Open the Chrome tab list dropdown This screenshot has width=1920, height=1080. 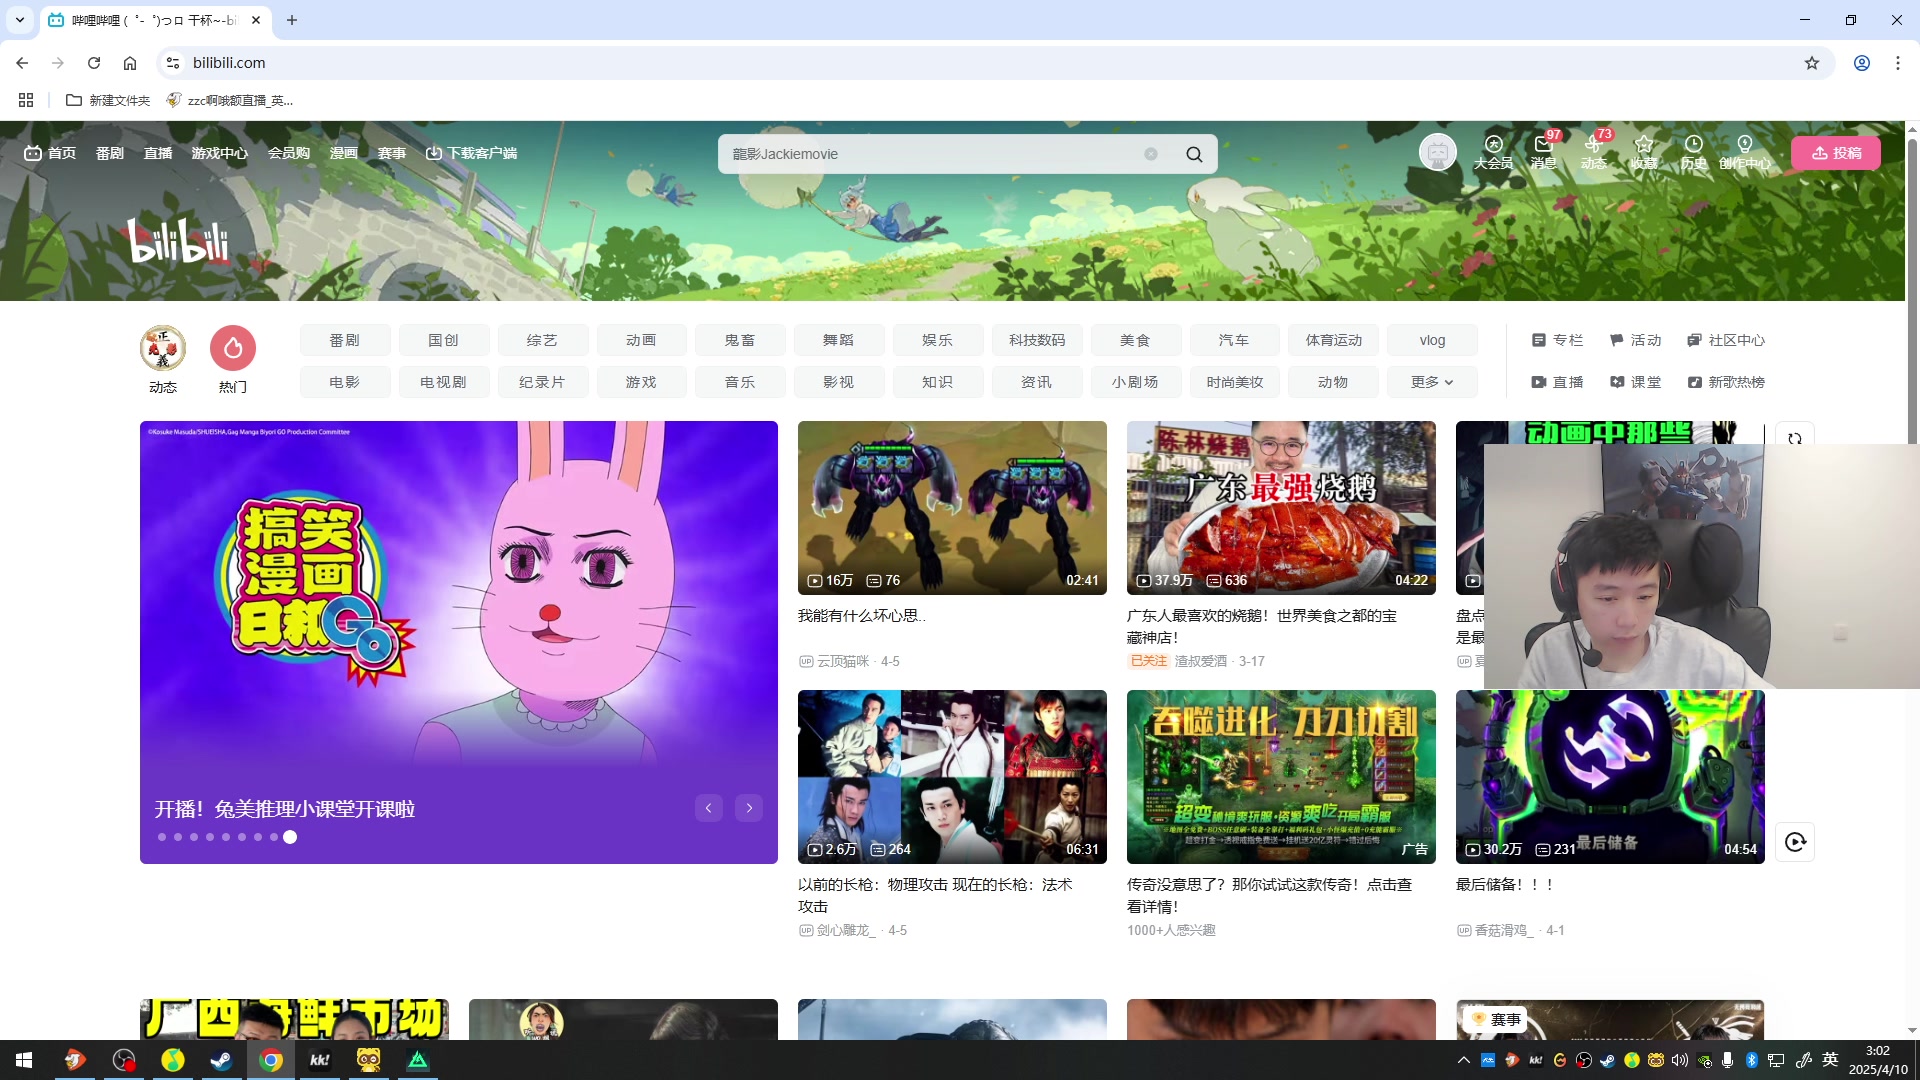tap(19, 20)
